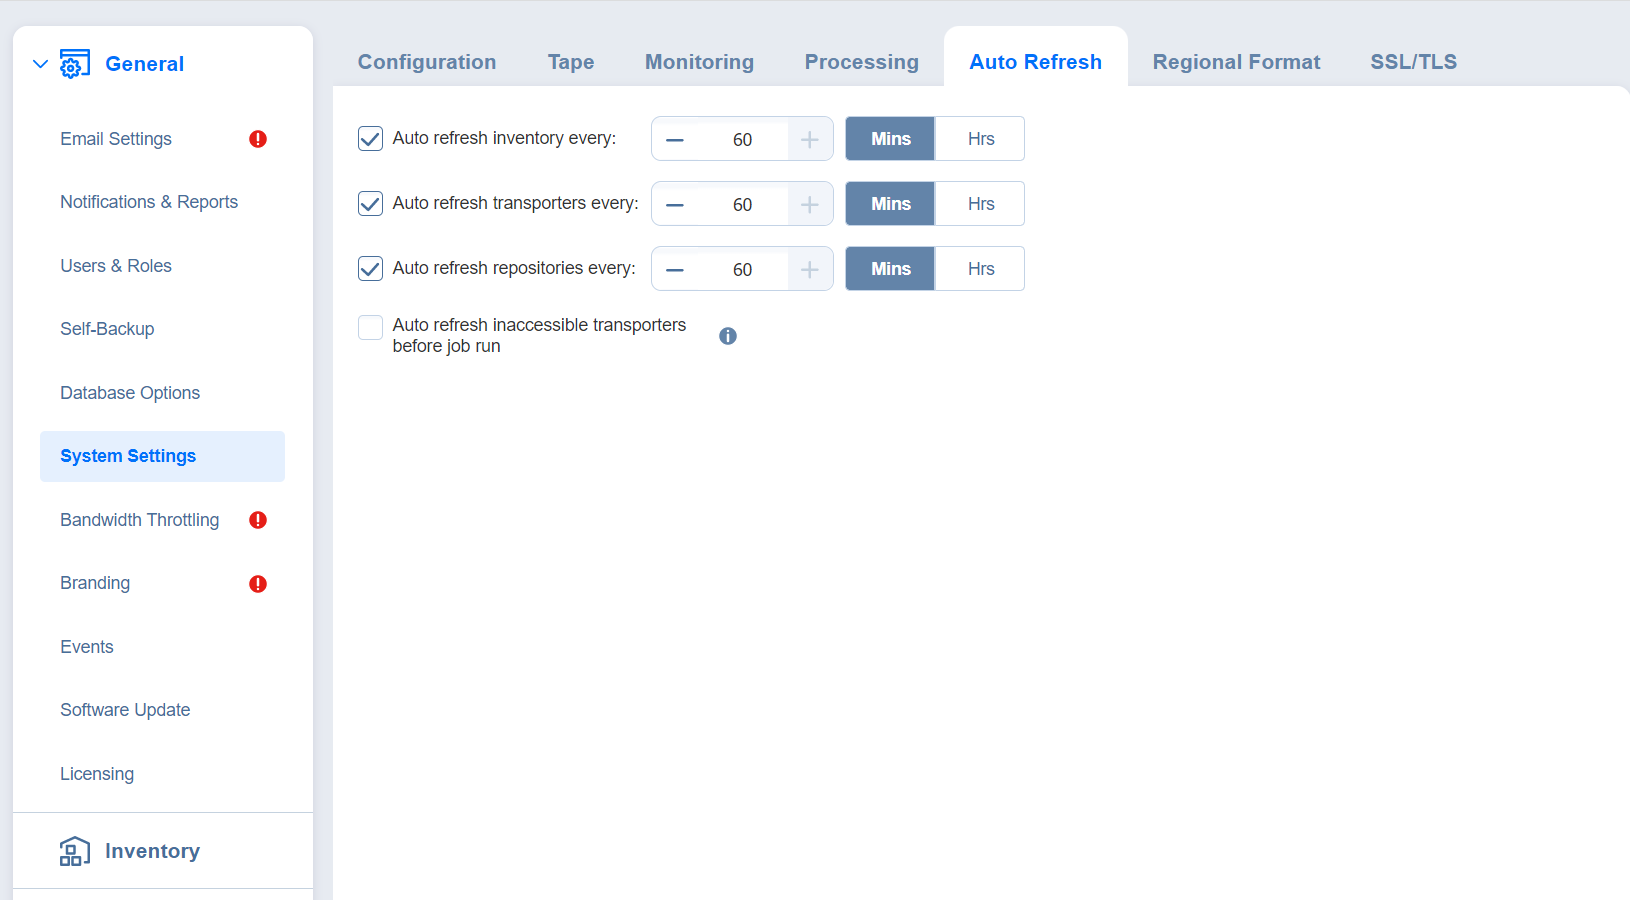Uncheck Auto refresh repositories every
1630x900 pixels.
tap(370, 268)
